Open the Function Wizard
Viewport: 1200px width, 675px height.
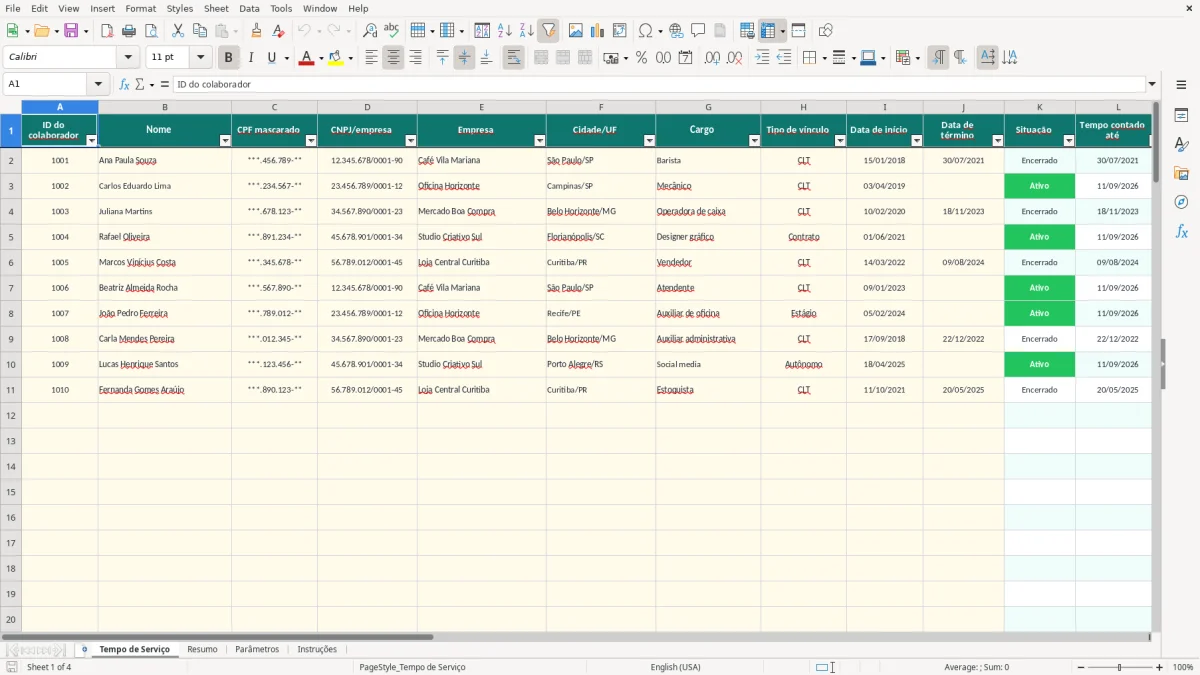[x=125, y=85]
